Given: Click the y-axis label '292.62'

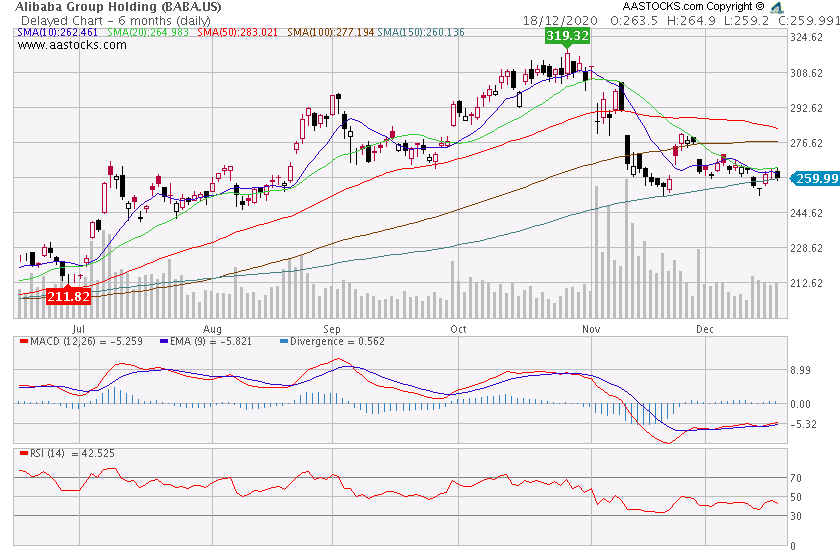Looking at the screenshot, I should [806, 108].
